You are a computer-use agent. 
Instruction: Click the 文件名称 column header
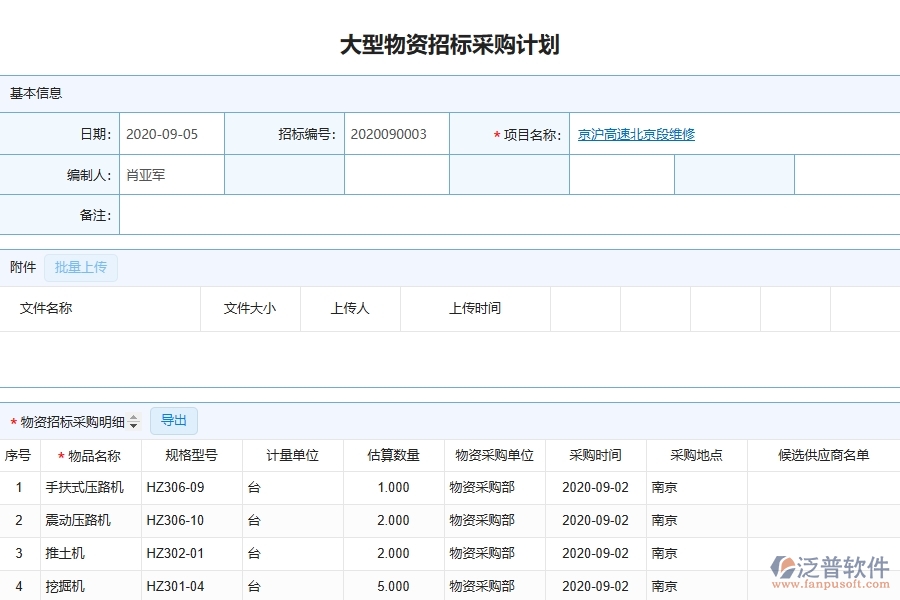tap(47, 308)
